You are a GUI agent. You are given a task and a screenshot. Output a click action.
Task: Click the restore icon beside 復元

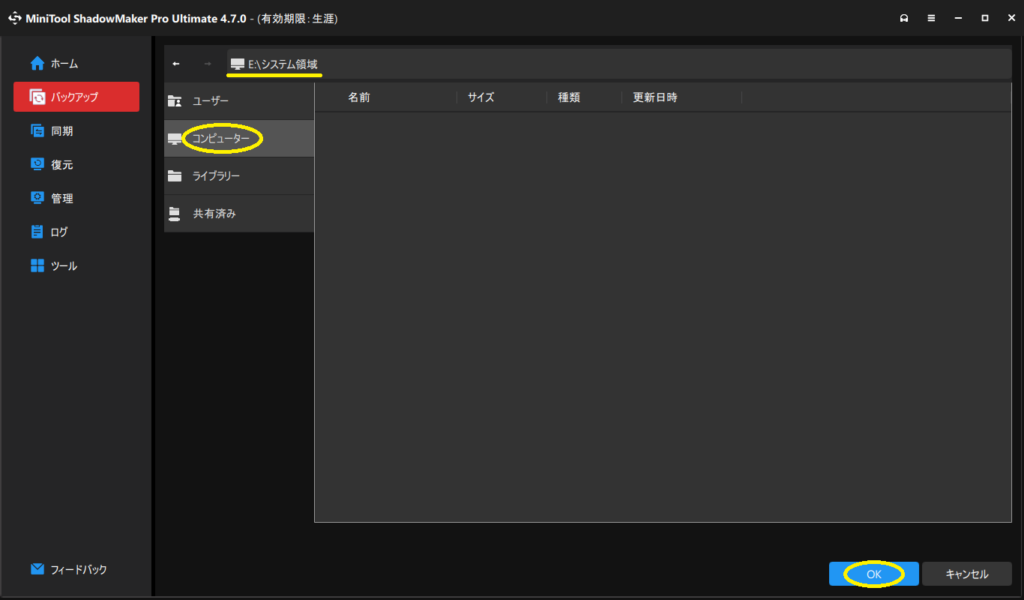(37, 164)
